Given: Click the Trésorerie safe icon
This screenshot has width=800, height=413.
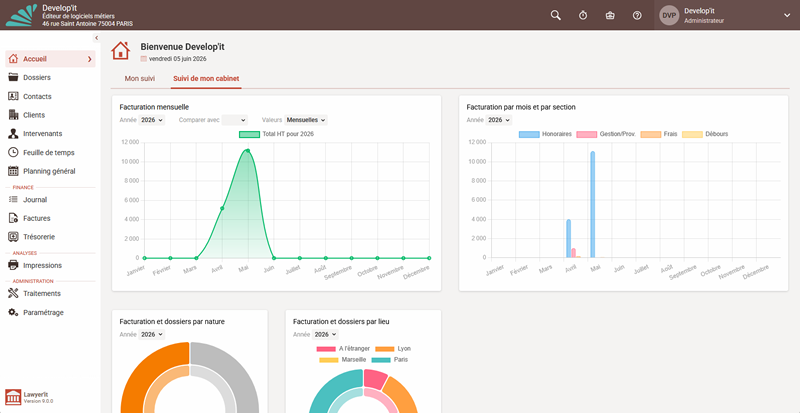Looking at the screenshot, I should coord(14,237).
